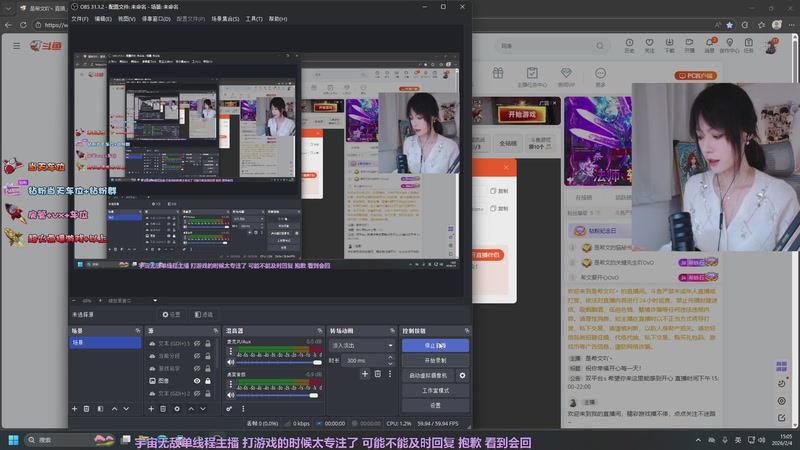
Task: Expand browser tab list chevron
Action: tap(8, 8)
